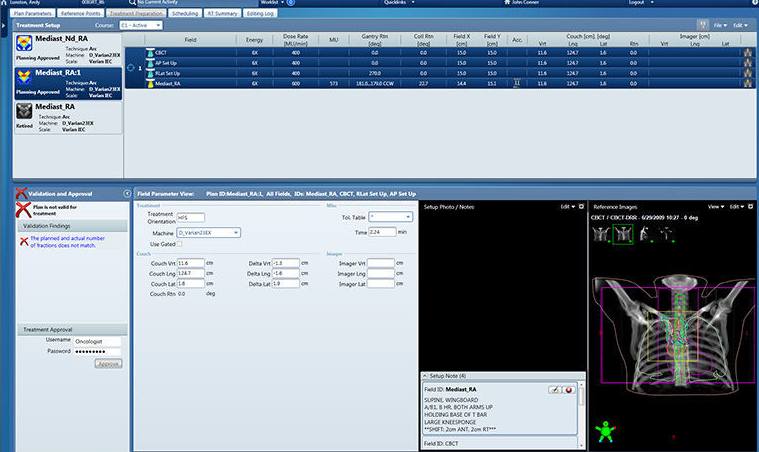Click the patient search magnifier icon

click(132, 3)
